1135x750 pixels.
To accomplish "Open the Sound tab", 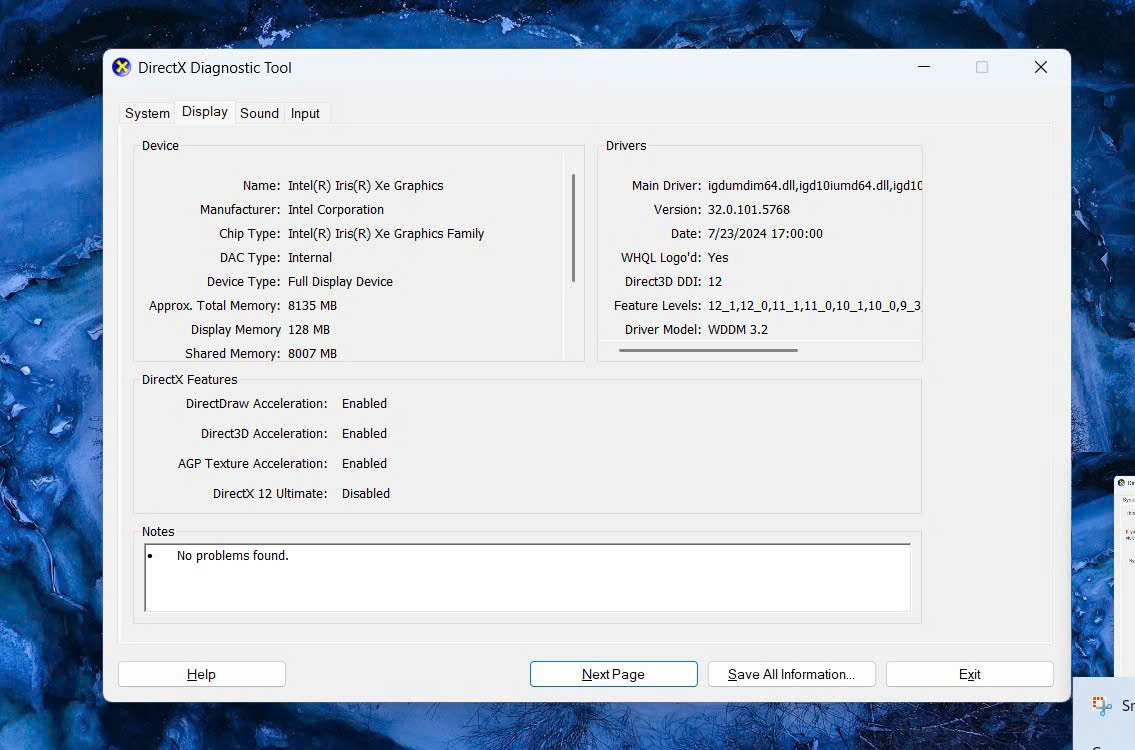I will (x=259, y=113).
